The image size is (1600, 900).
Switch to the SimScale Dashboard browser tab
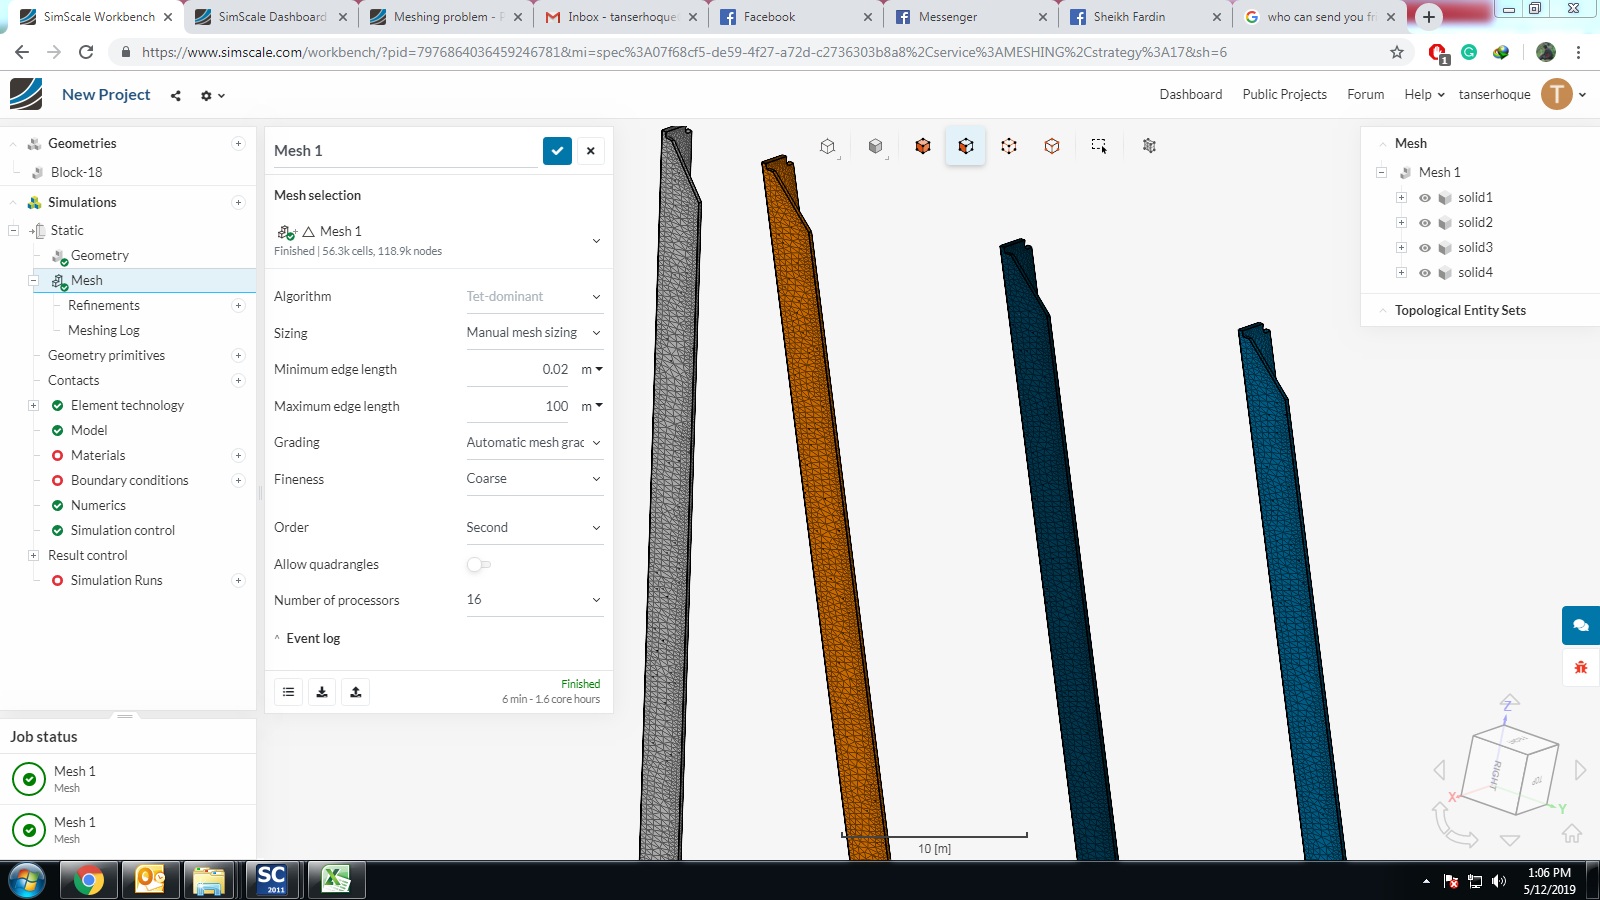pos(271,17)
